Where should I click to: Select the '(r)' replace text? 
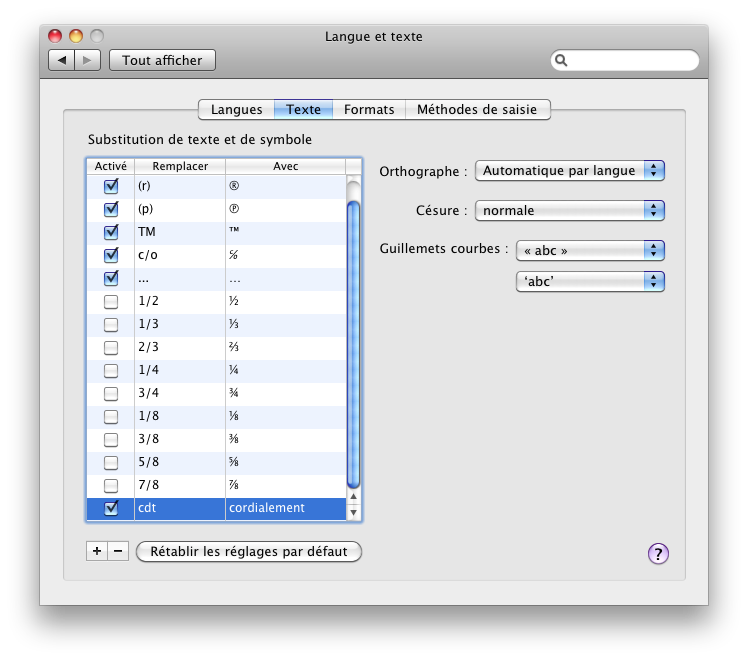pyautogui.click(x=144, y=186)
